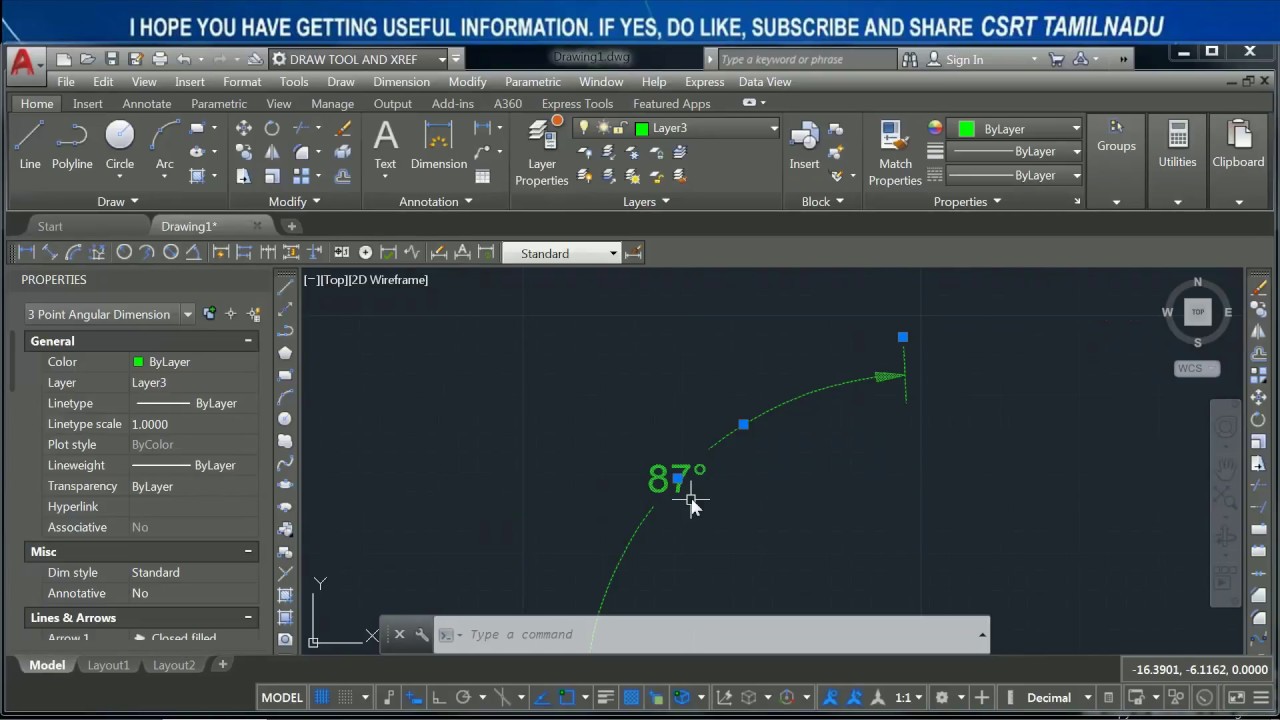
Task: Start the Text annotation tool
Action: (x=385, y=145)
